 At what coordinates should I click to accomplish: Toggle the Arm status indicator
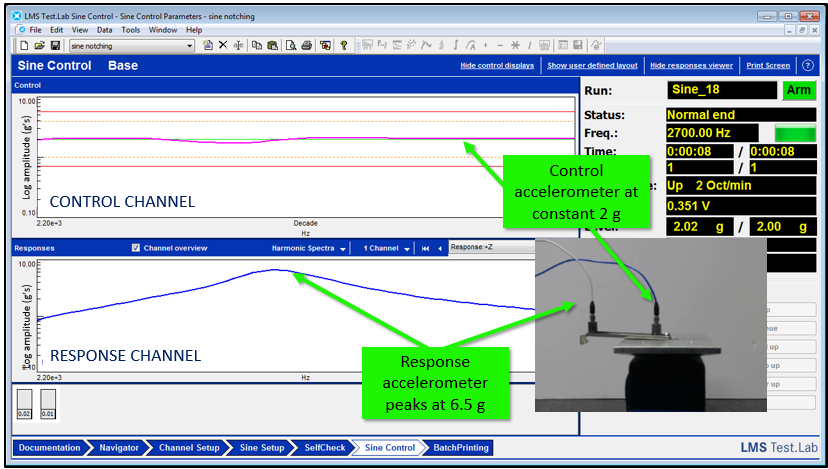point(799,90)
